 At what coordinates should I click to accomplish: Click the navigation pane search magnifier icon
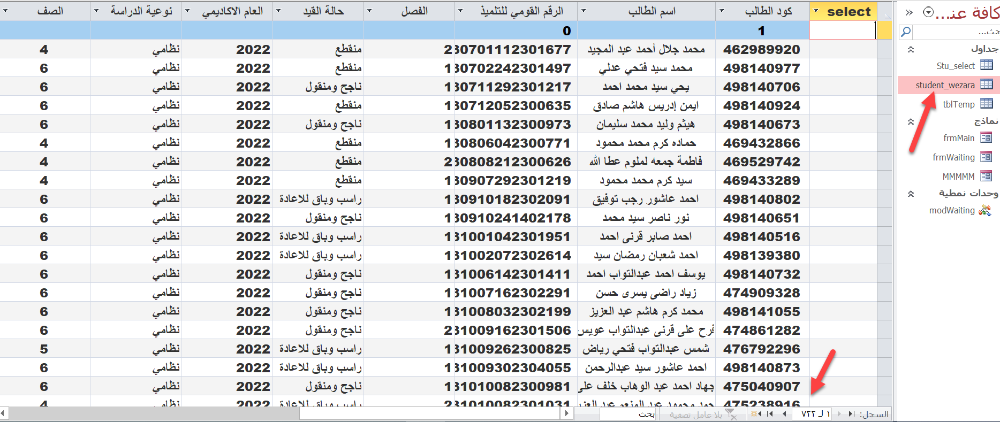coord(907,31)
